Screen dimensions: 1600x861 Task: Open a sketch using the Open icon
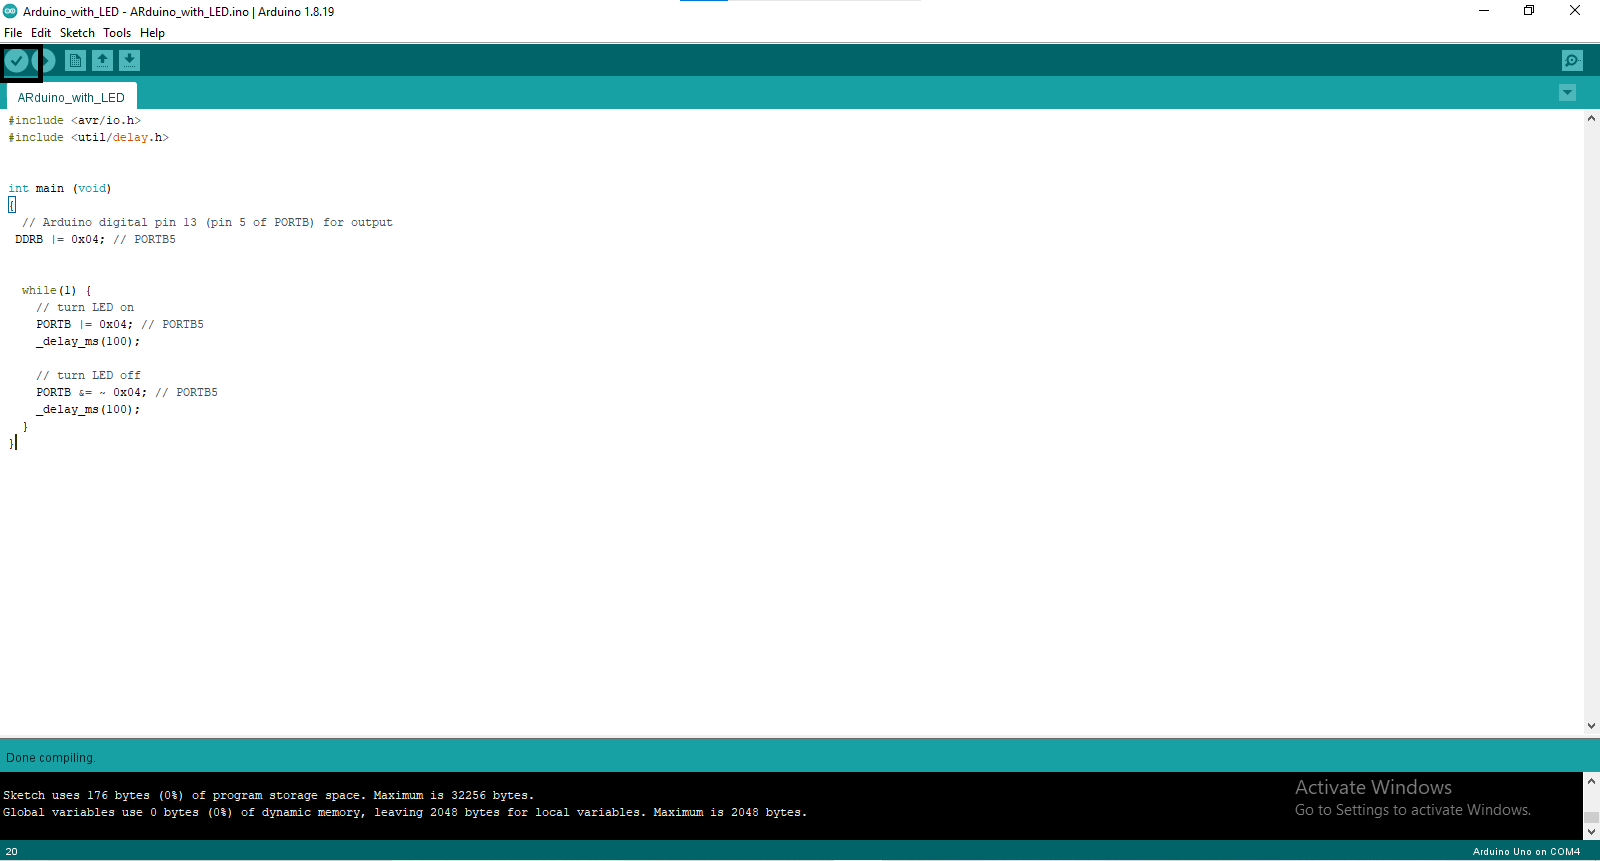102,61
